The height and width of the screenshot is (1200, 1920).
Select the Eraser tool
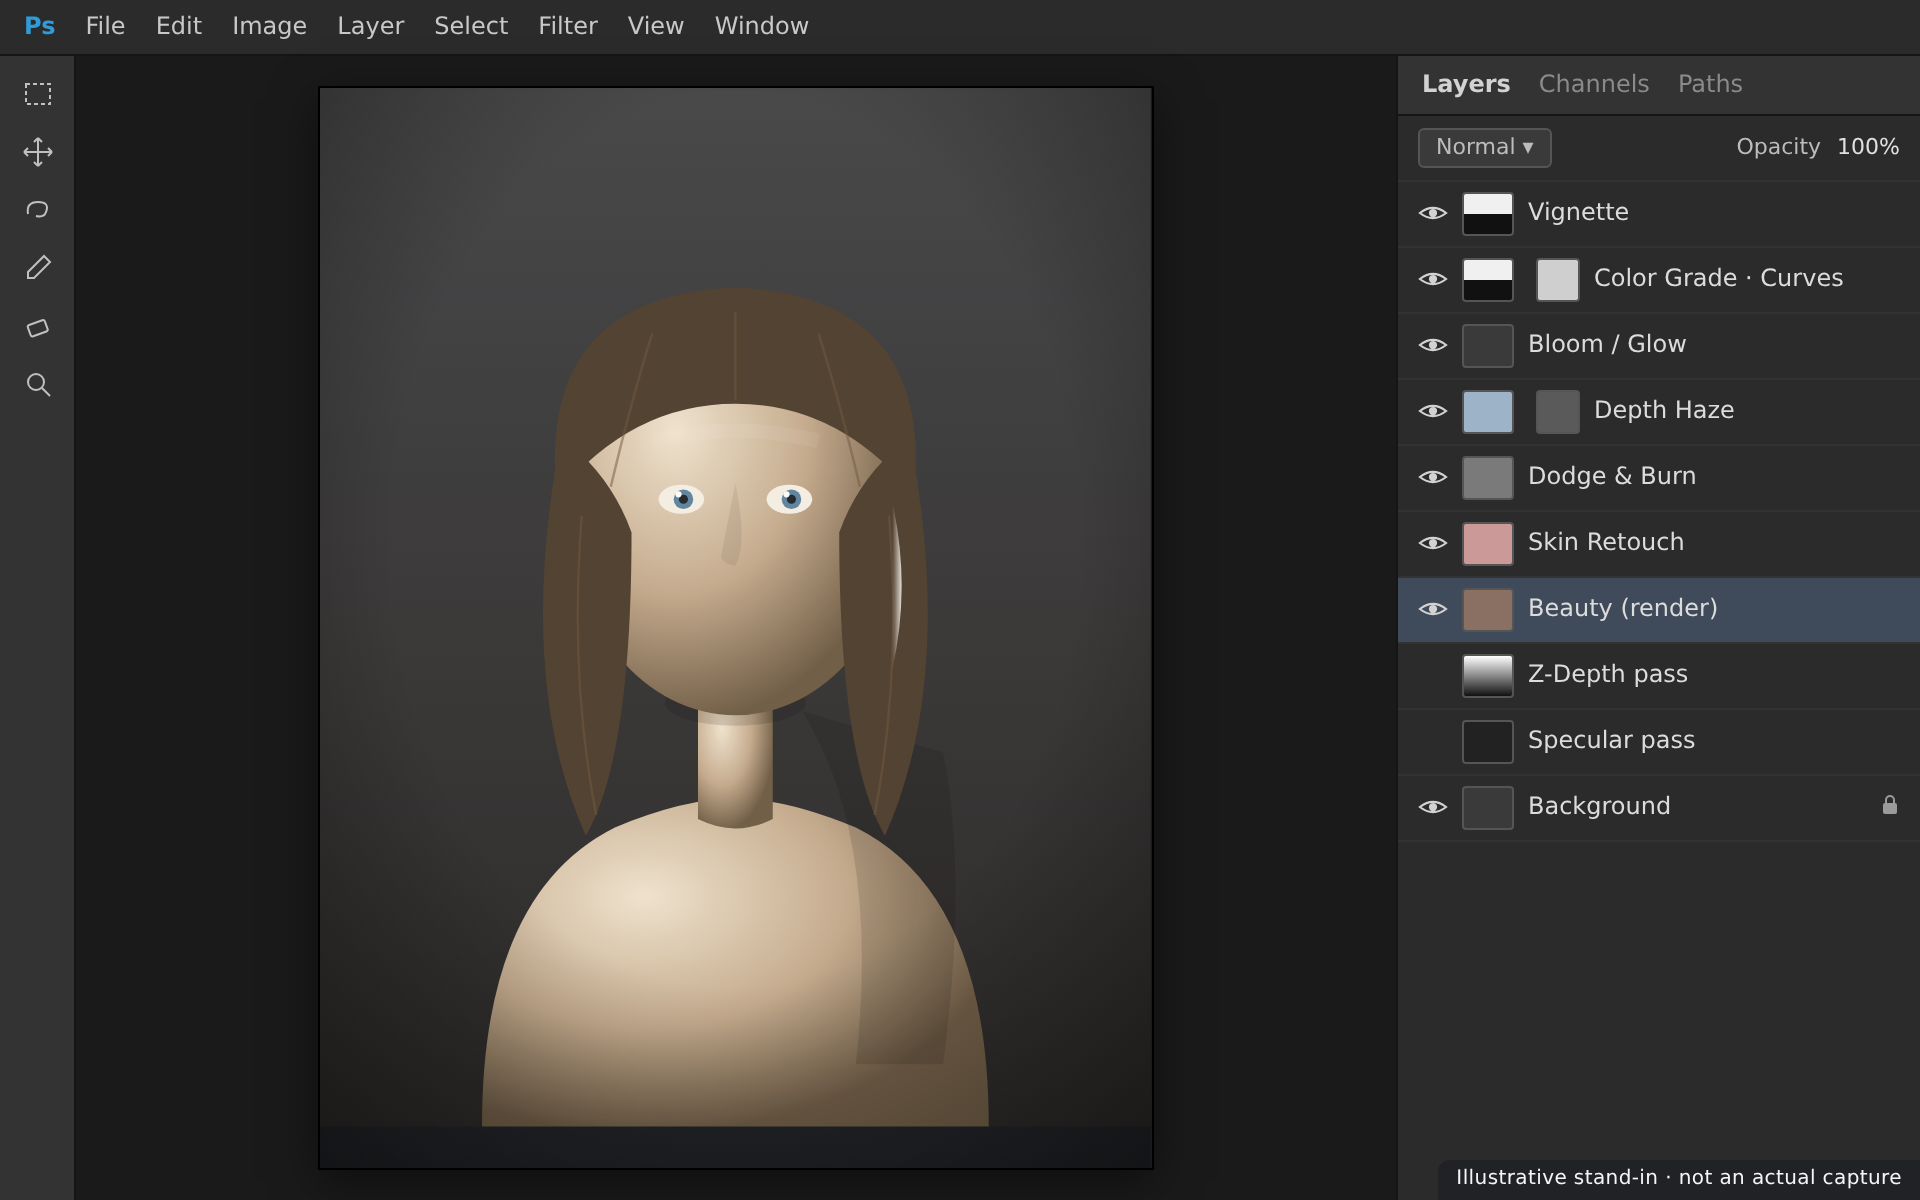click(x=38, y=328)
